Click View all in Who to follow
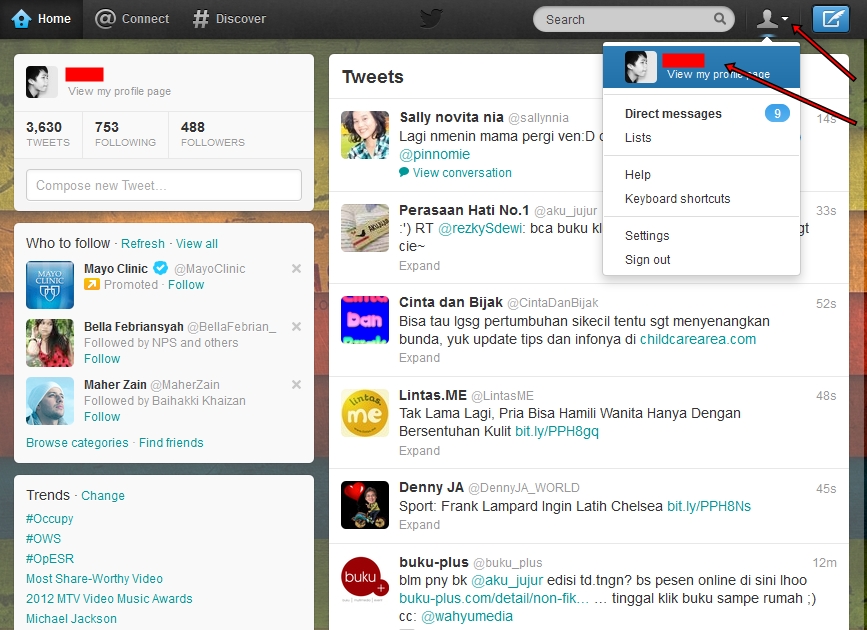Screen dimensions: 867x630 pyautogui.click(x=197, y=244)
